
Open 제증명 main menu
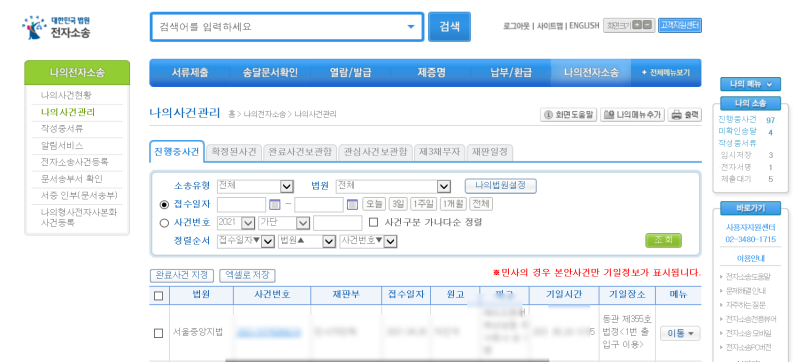click(x=431, y=73)
